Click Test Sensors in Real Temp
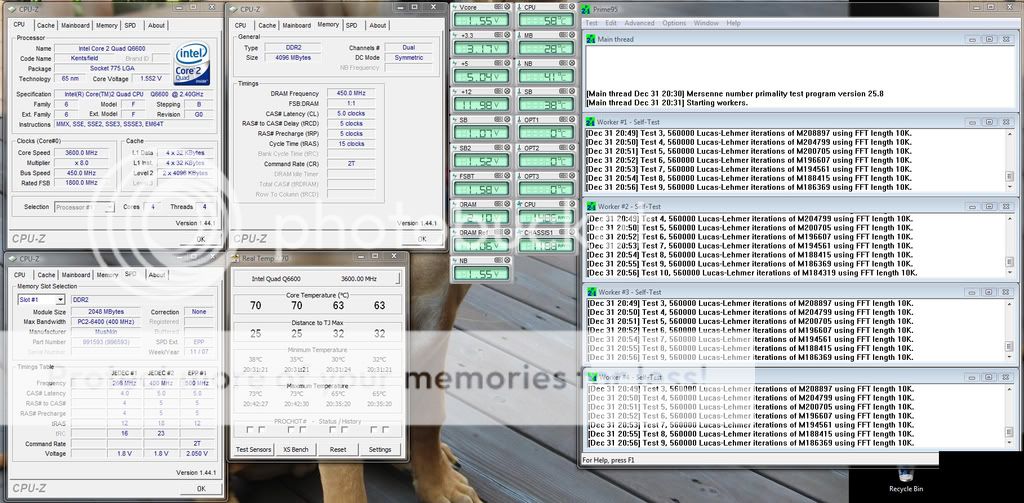The height and width of the screenshot is (503, 1024). click(253, 449)
